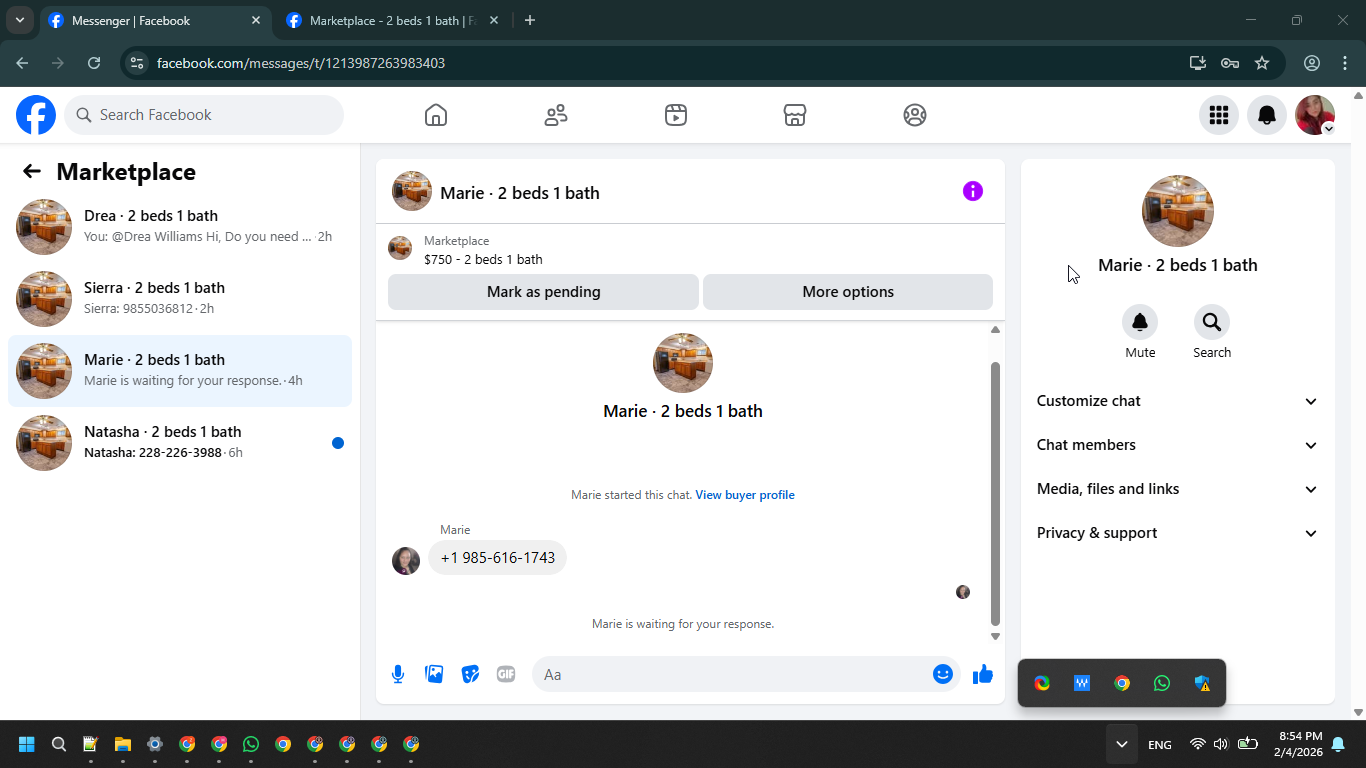Open WhatsApp from the taskbar
The height and width of the screenshot is (768, 1366).
pos(251,744)
